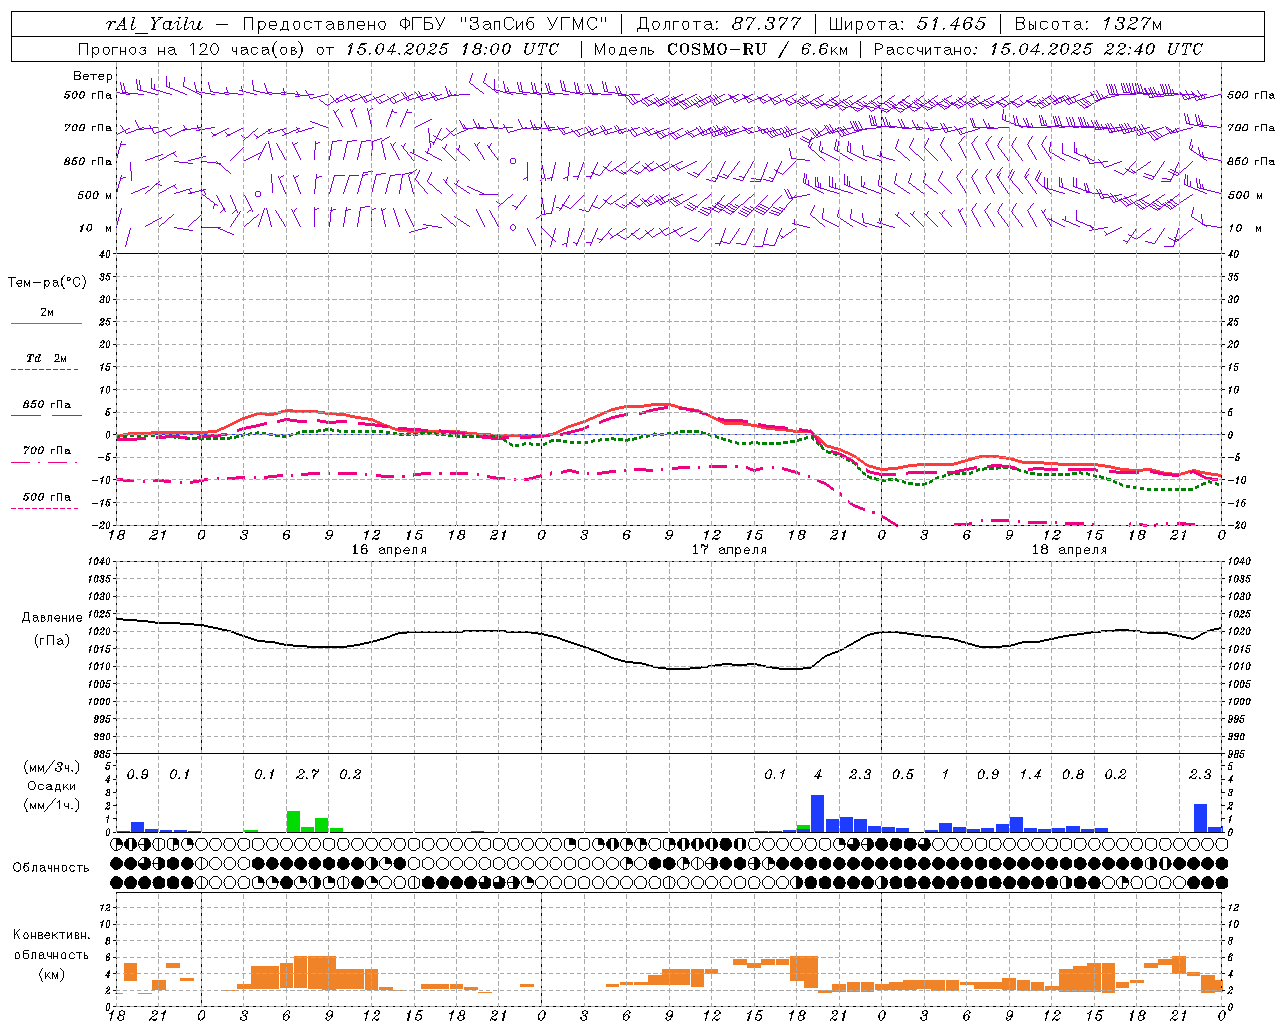Click the tallest green precipitation bar
The image size is (1280, 1024).
click(x=293, y=822)
